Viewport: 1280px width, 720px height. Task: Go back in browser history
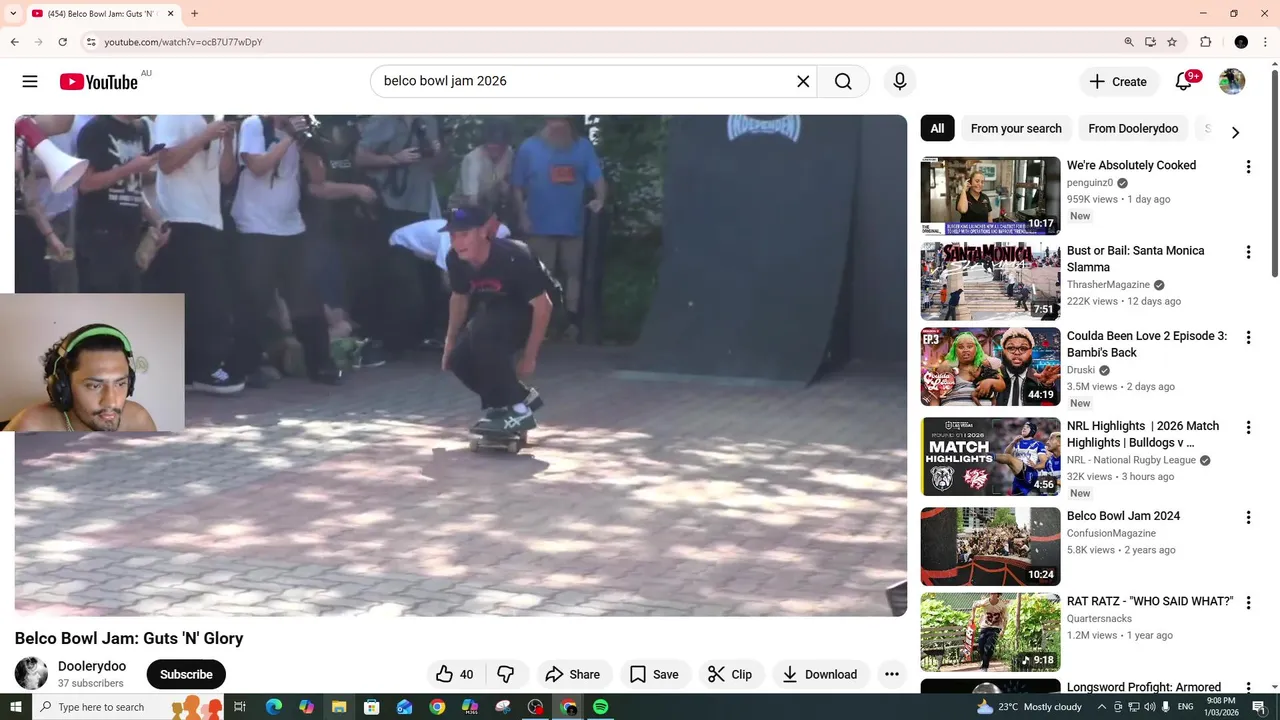(14, 42)
